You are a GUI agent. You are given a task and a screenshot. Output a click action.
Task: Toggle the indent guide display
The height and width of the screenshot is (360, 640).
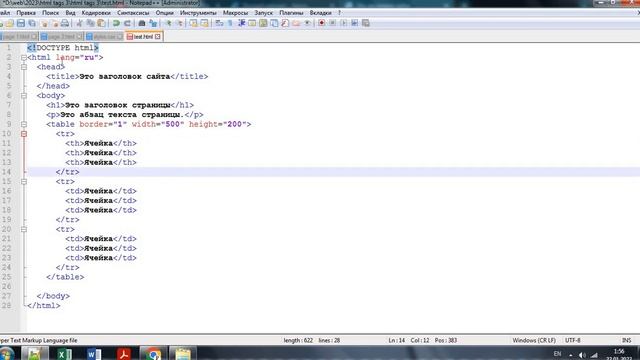[241, 23]
